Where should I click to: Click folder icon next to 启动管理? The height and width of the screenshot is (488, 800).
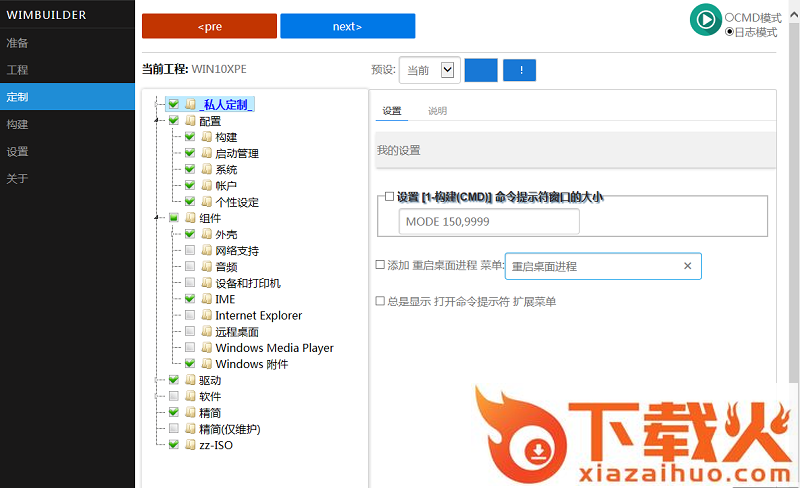207,153
